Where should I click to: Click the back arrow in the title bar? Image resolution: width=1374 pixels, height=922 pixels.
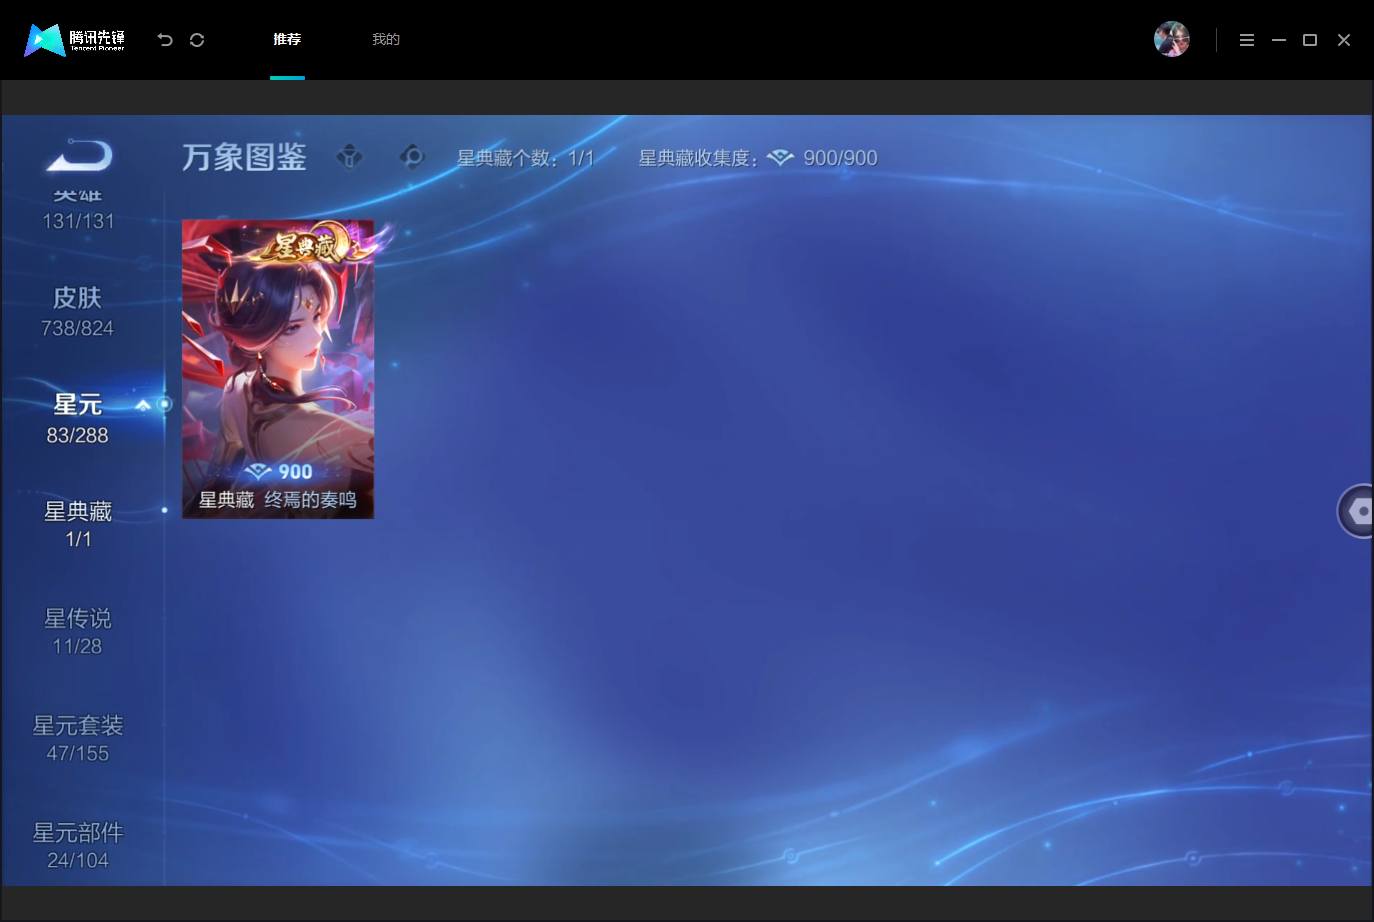click(x=165, y=40)
